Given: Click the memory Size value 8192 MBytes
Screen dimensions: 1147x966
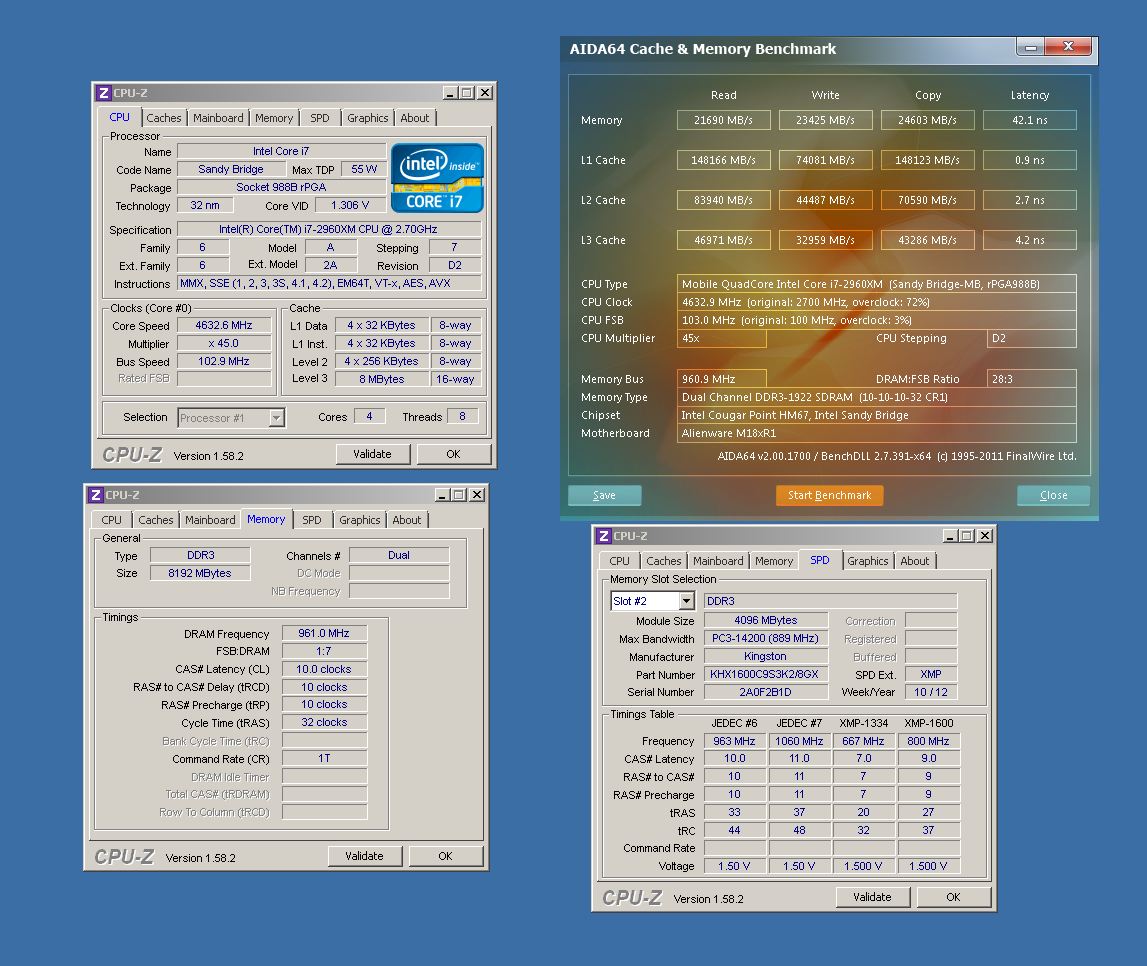Looking at the screenshot, I should 200,573.
